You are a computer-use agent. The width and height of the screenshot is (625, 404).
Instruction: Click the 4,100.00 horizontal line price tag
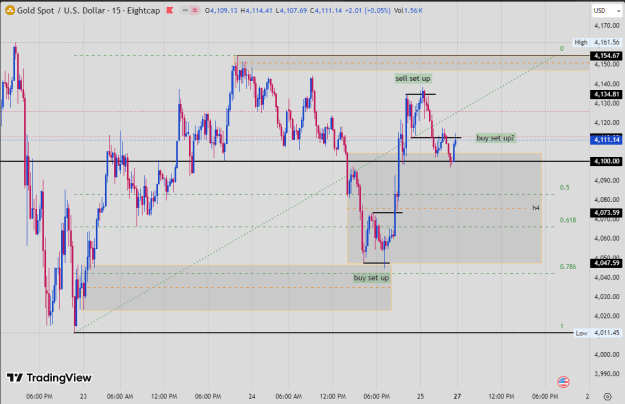coord(606,161)
